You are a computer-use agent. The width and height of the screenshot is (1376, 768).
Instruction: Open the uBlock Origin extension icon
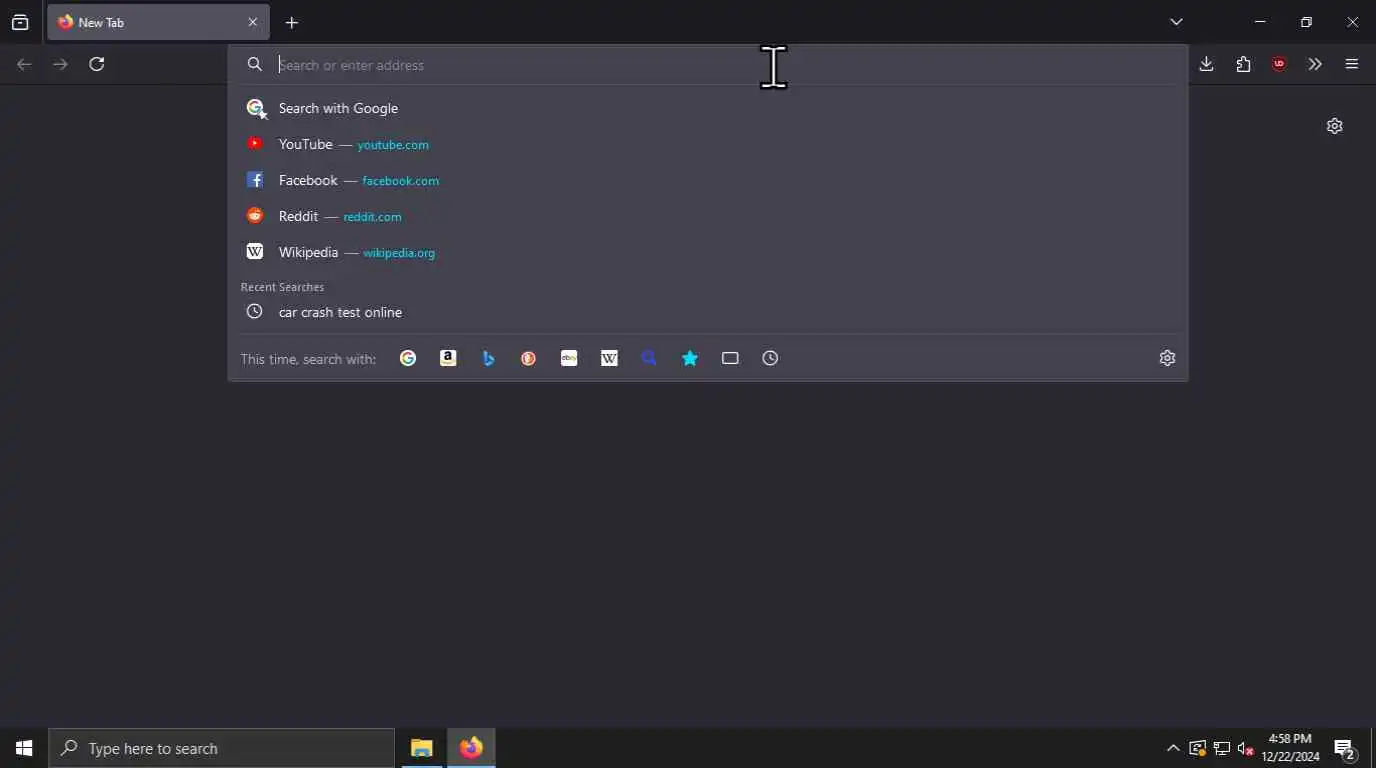pos(1279,64)
